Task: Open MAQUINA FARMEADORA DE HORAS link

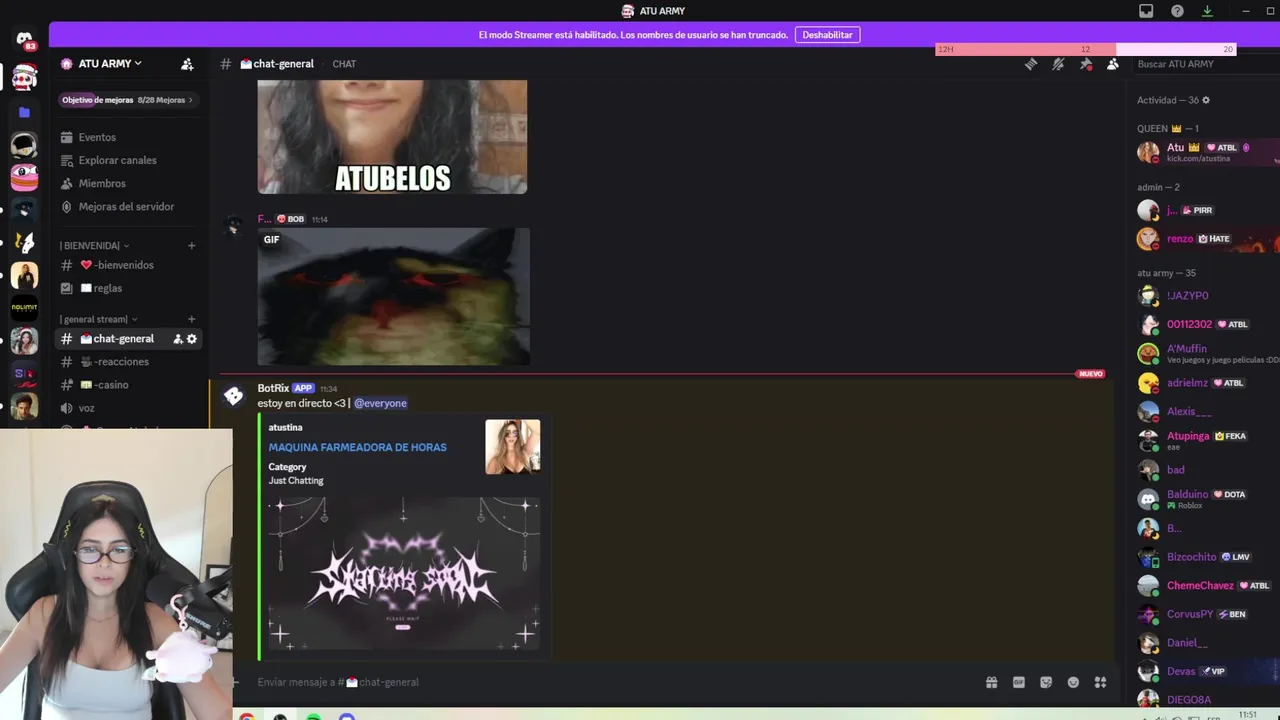Action: pyautogui.click(x=357, y=447)
